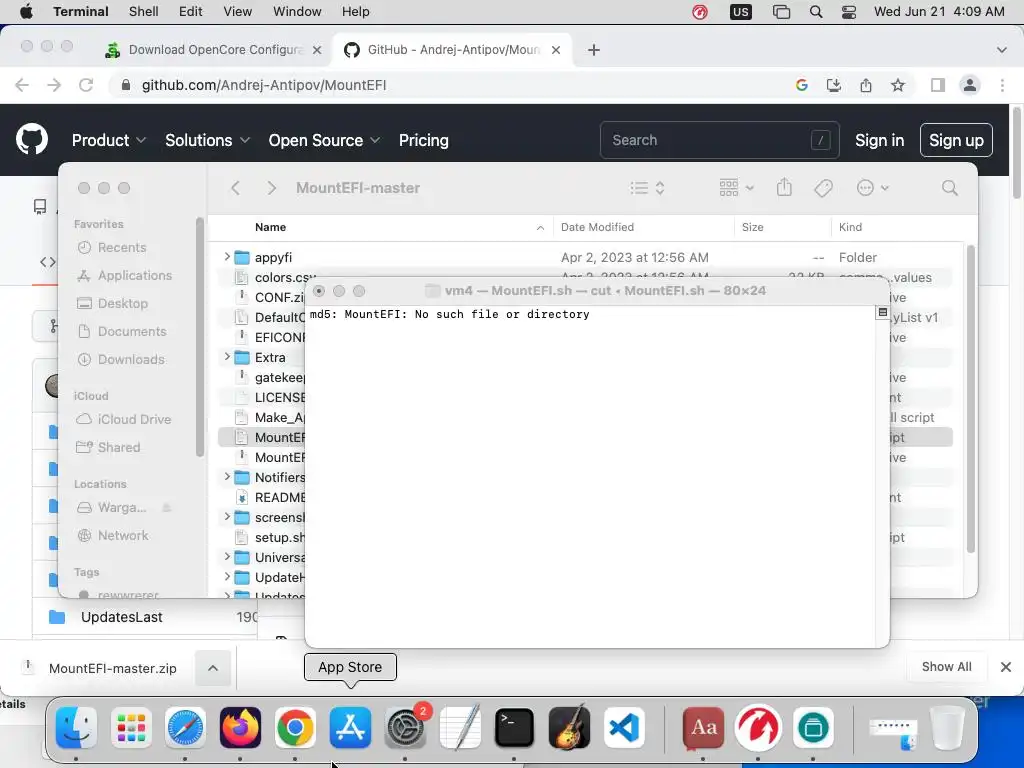Open Spotlight search in menu bar
Viewport: 1024px width, 768px height.
click(816, 12)
